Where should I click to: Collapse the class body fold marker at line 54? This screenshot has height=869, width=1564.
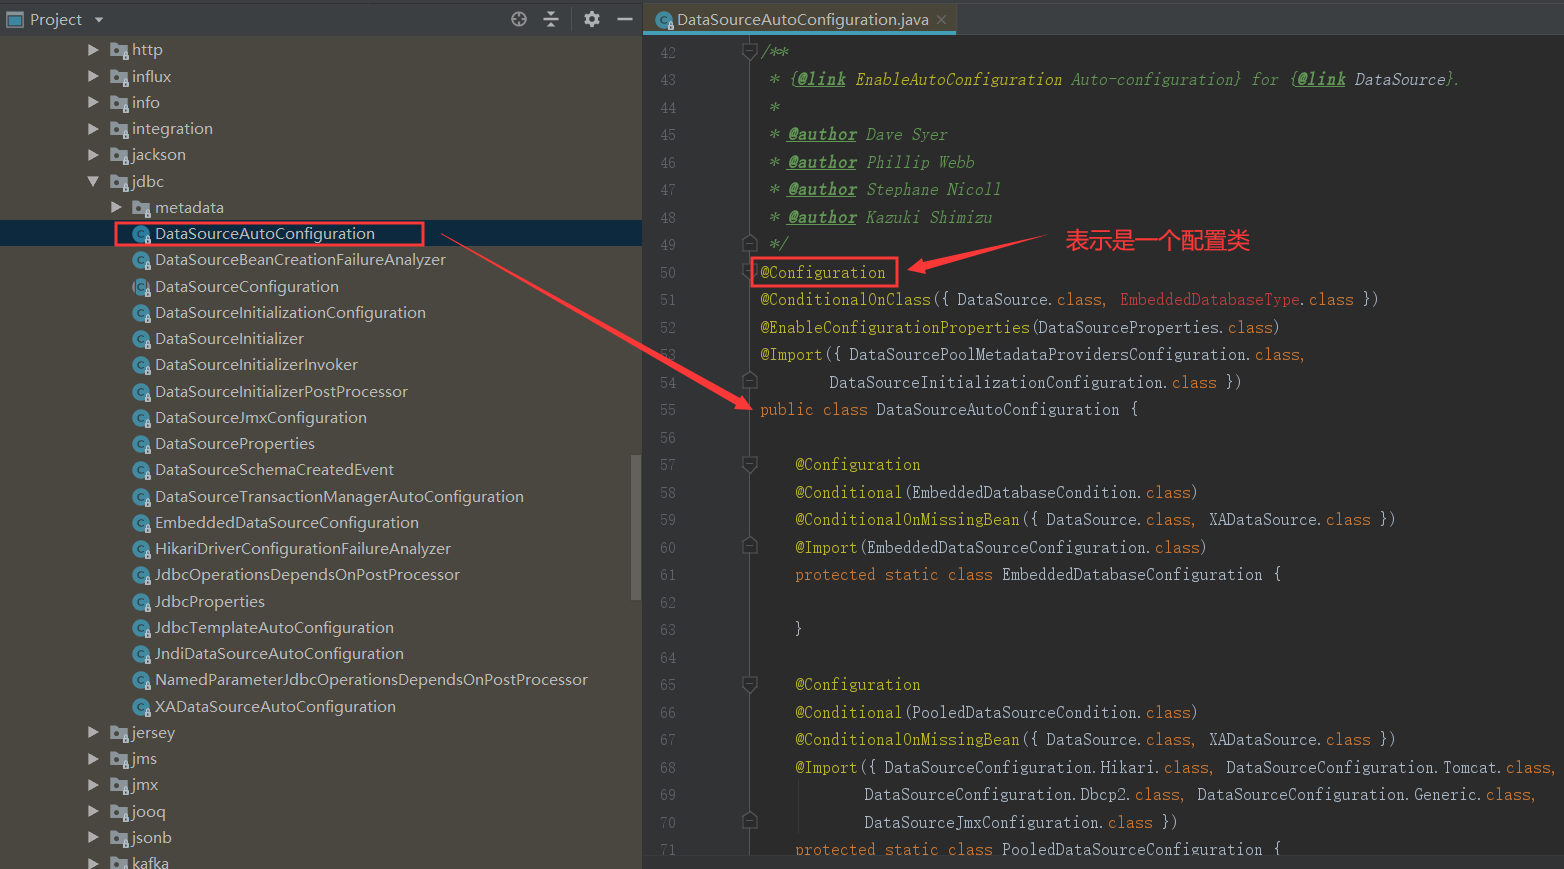click(x=748, y=381)
